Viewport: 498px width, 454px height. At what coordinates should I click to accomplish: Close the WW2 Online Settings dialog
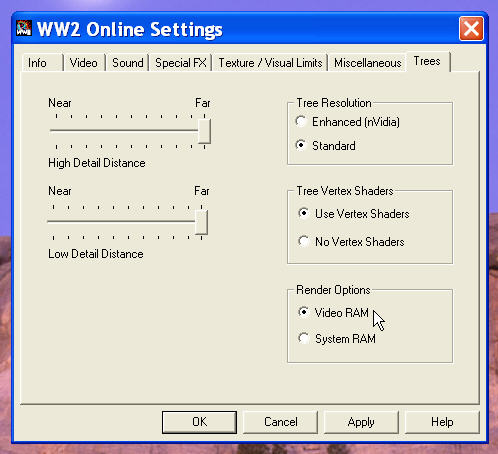click(471, 29)
